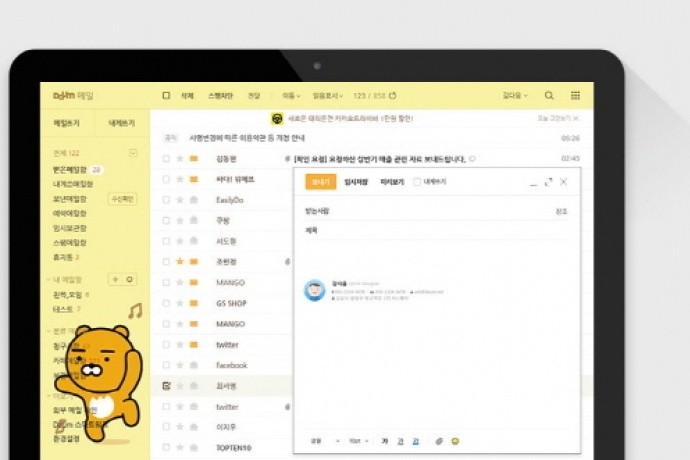Click the 제목 subject field
Screen dimensions: 690x460
click(436, 231)
